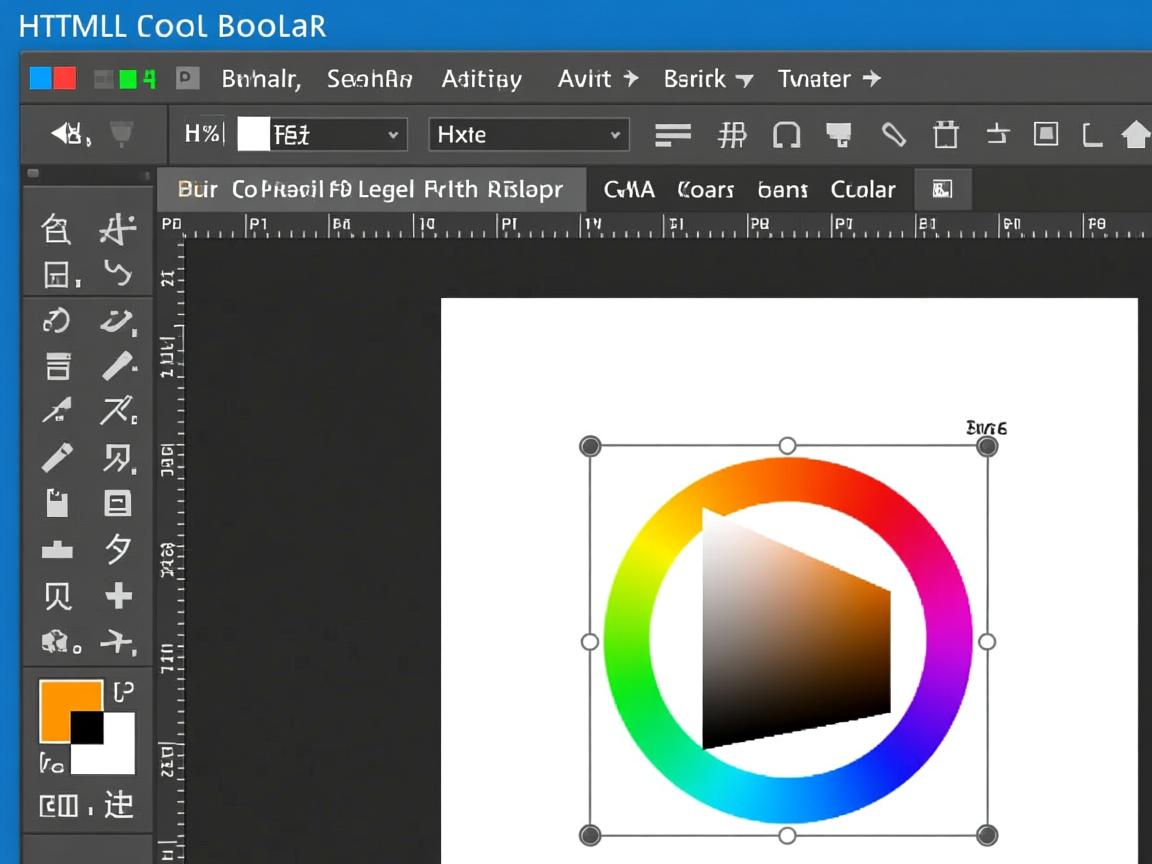Swap foreground and background colors

122,691
